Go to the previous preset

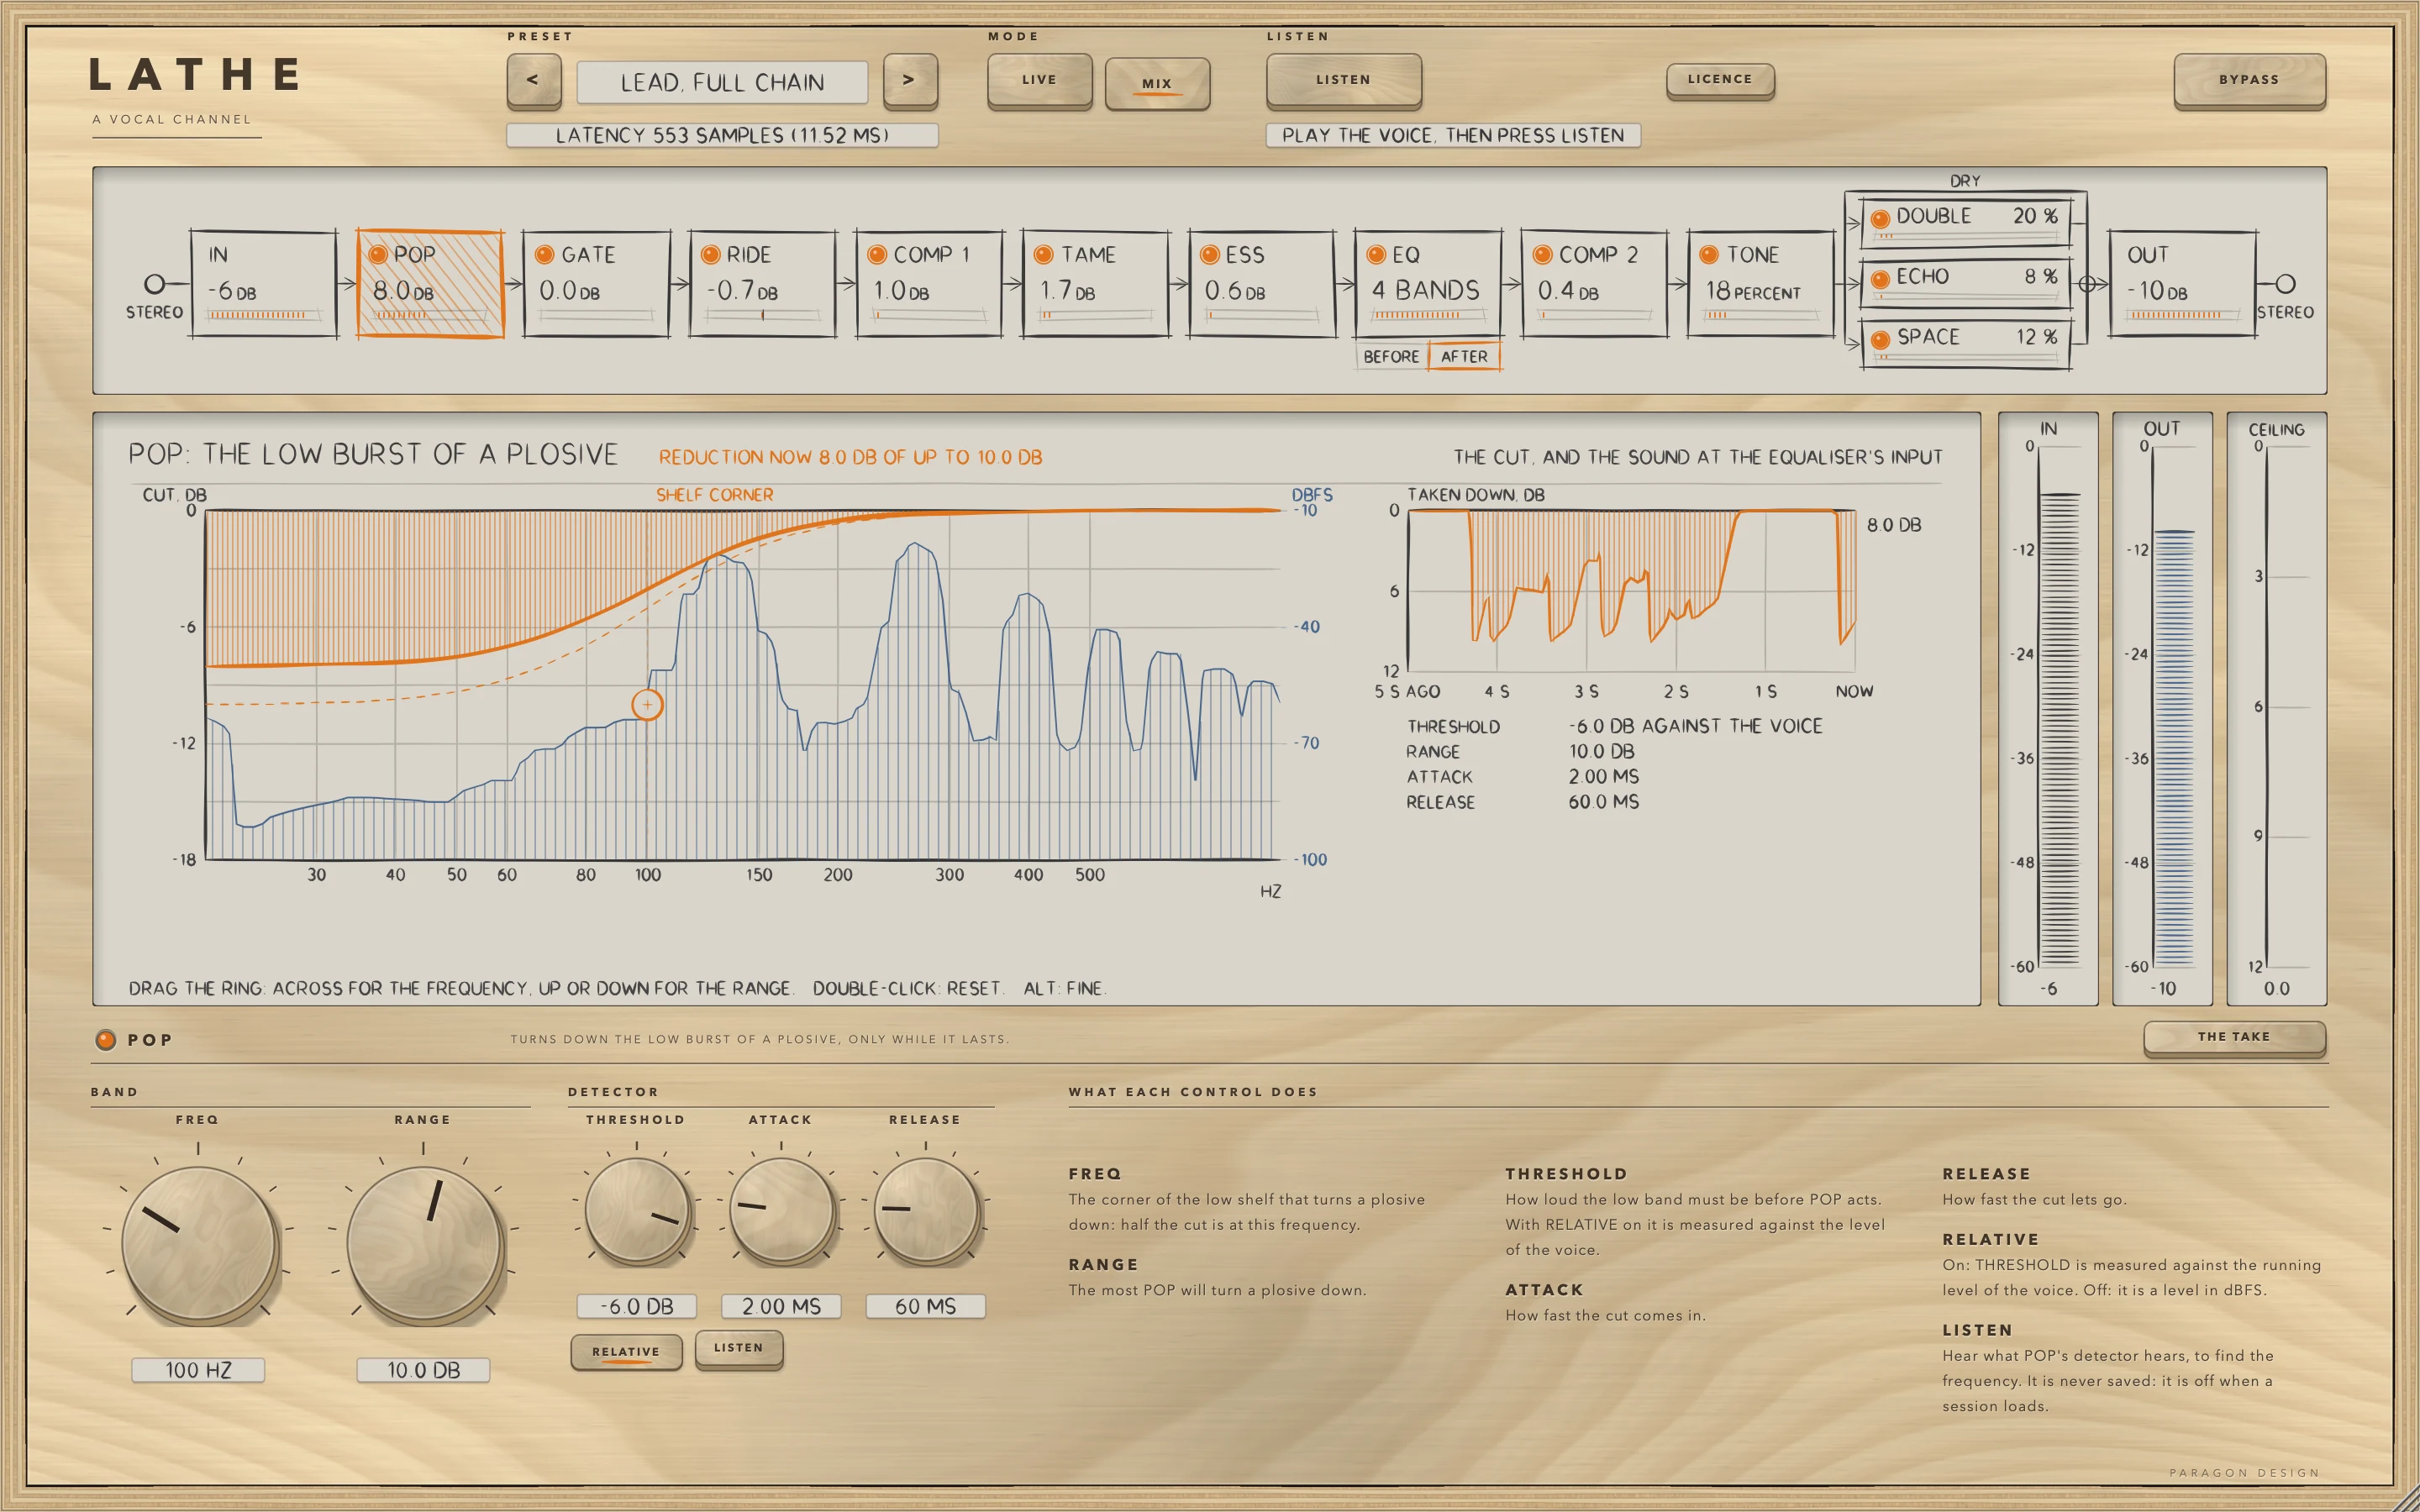(x=533, y=80)
